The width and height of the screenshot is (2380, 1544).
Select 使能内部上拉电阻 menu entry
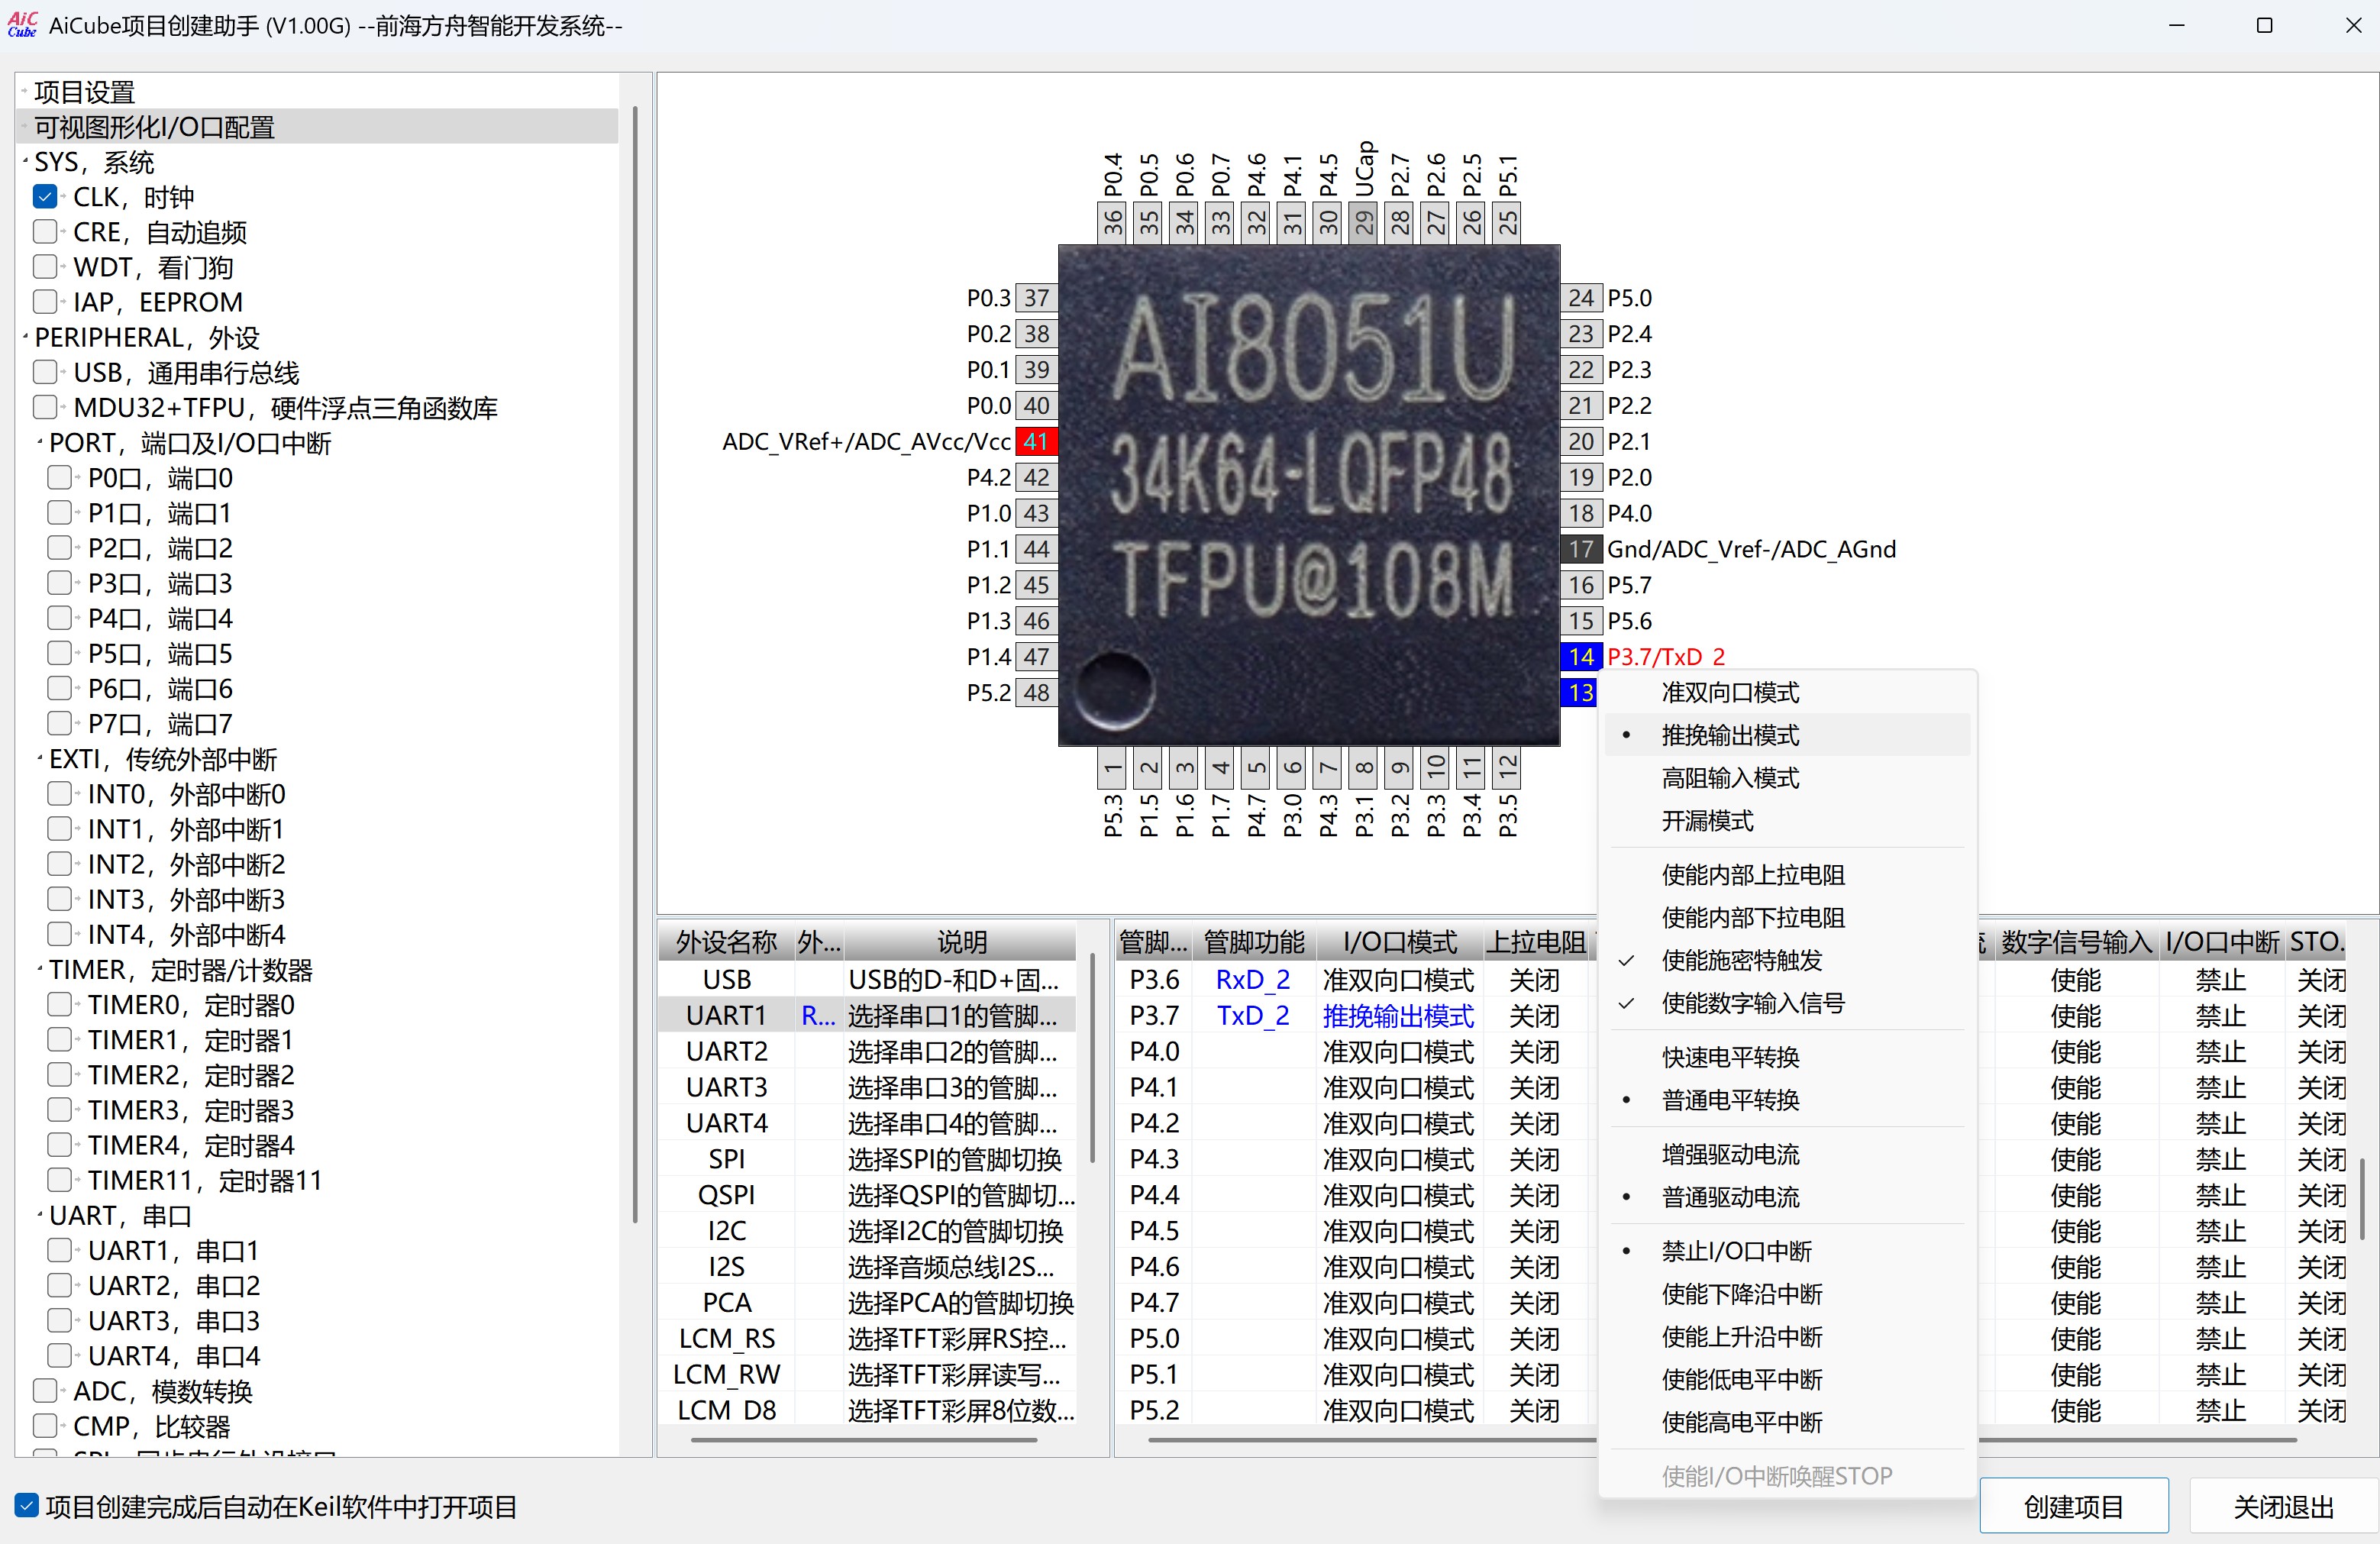(x=1787, y=875)
